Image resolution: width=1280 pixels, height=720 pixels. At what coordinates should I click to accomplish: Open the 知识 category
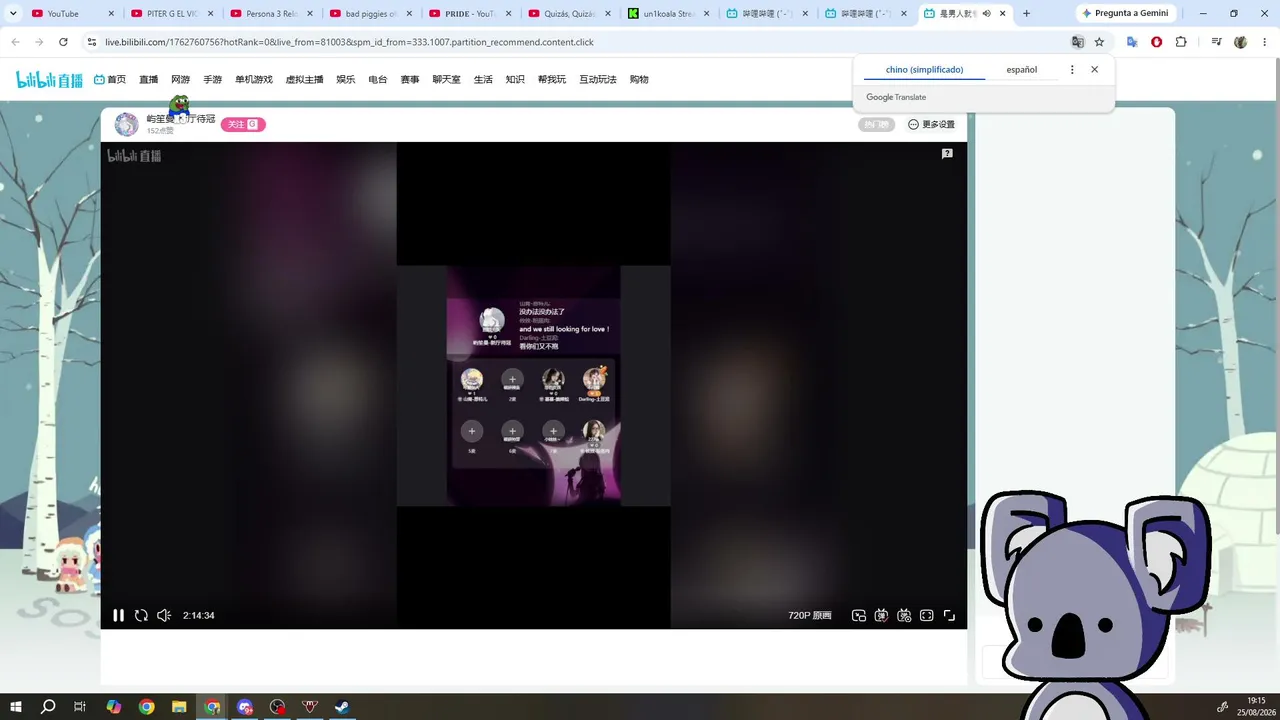[515, 80]
